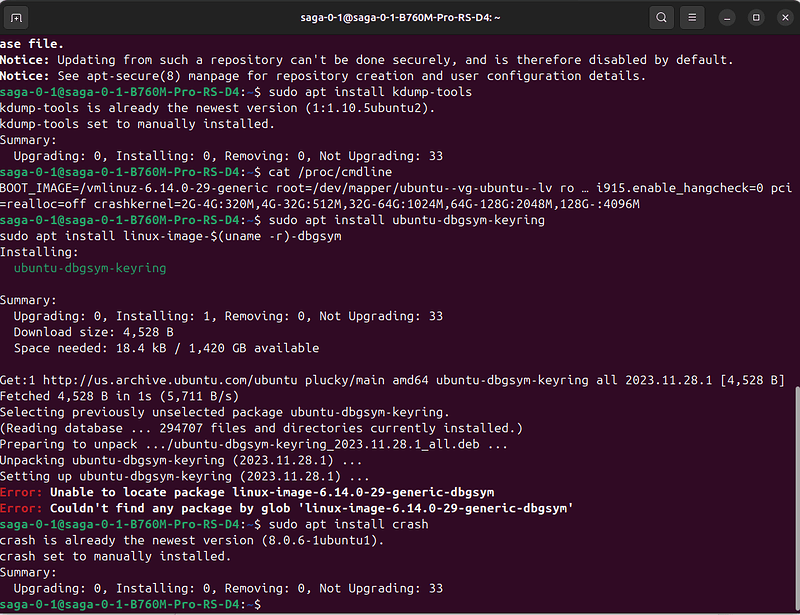
Task: Minimize the terminal window
Action: coord(726,17)
